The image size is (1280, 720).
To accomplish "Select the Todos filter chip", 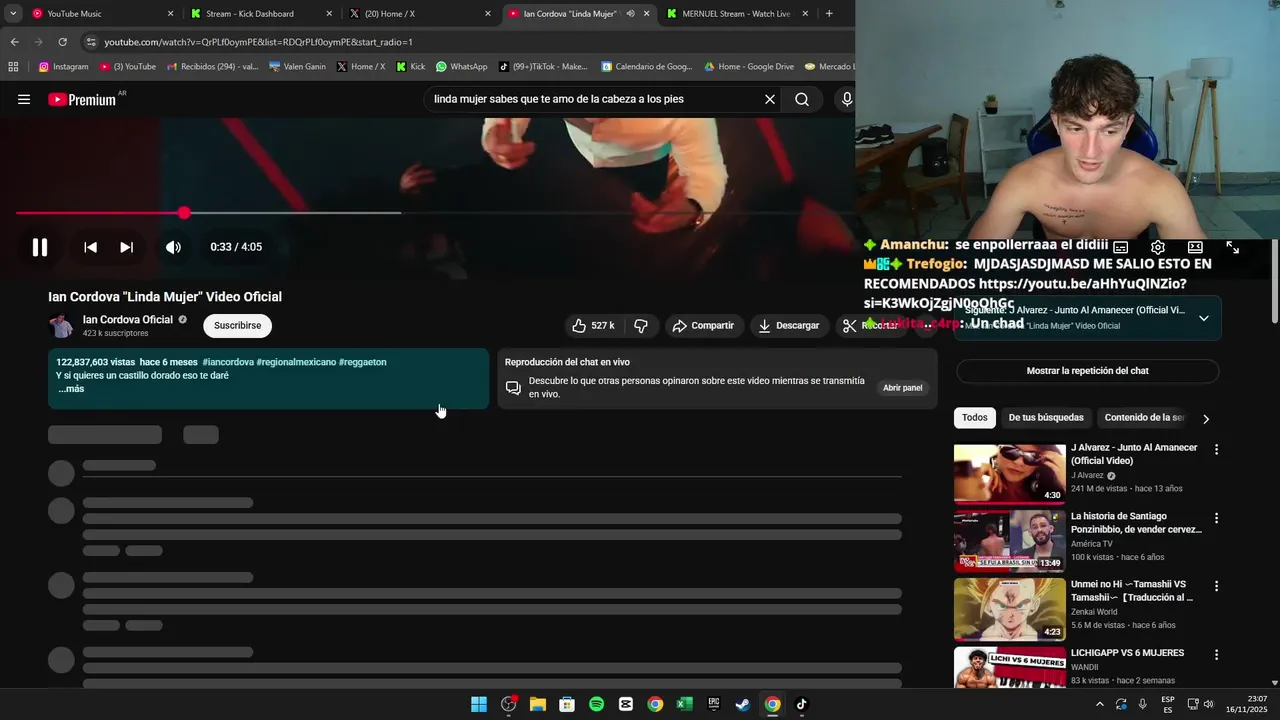I will pos(974,418).
